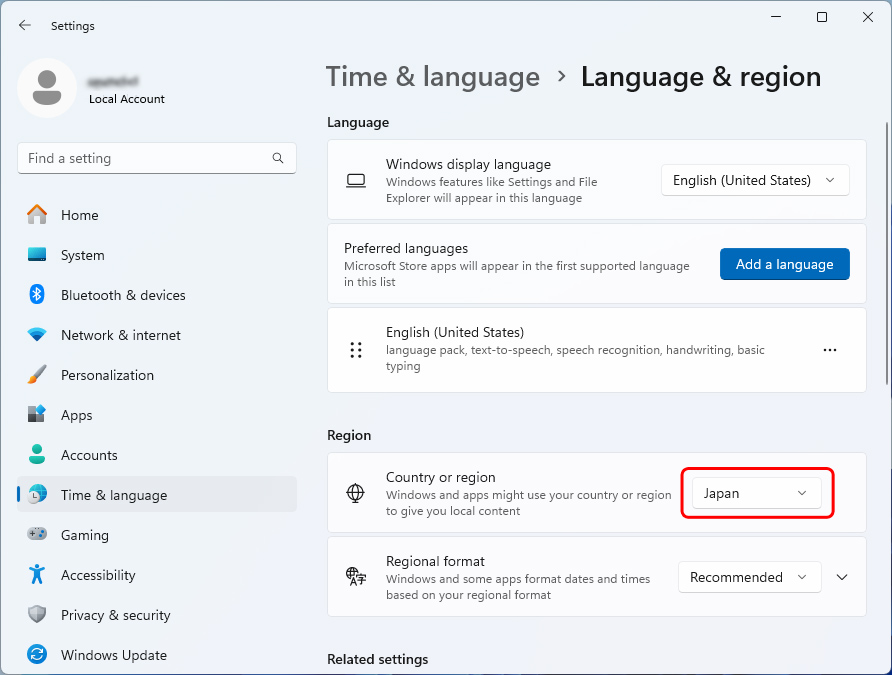
Task: Open Personalization settings
Action: click(157, 375)
